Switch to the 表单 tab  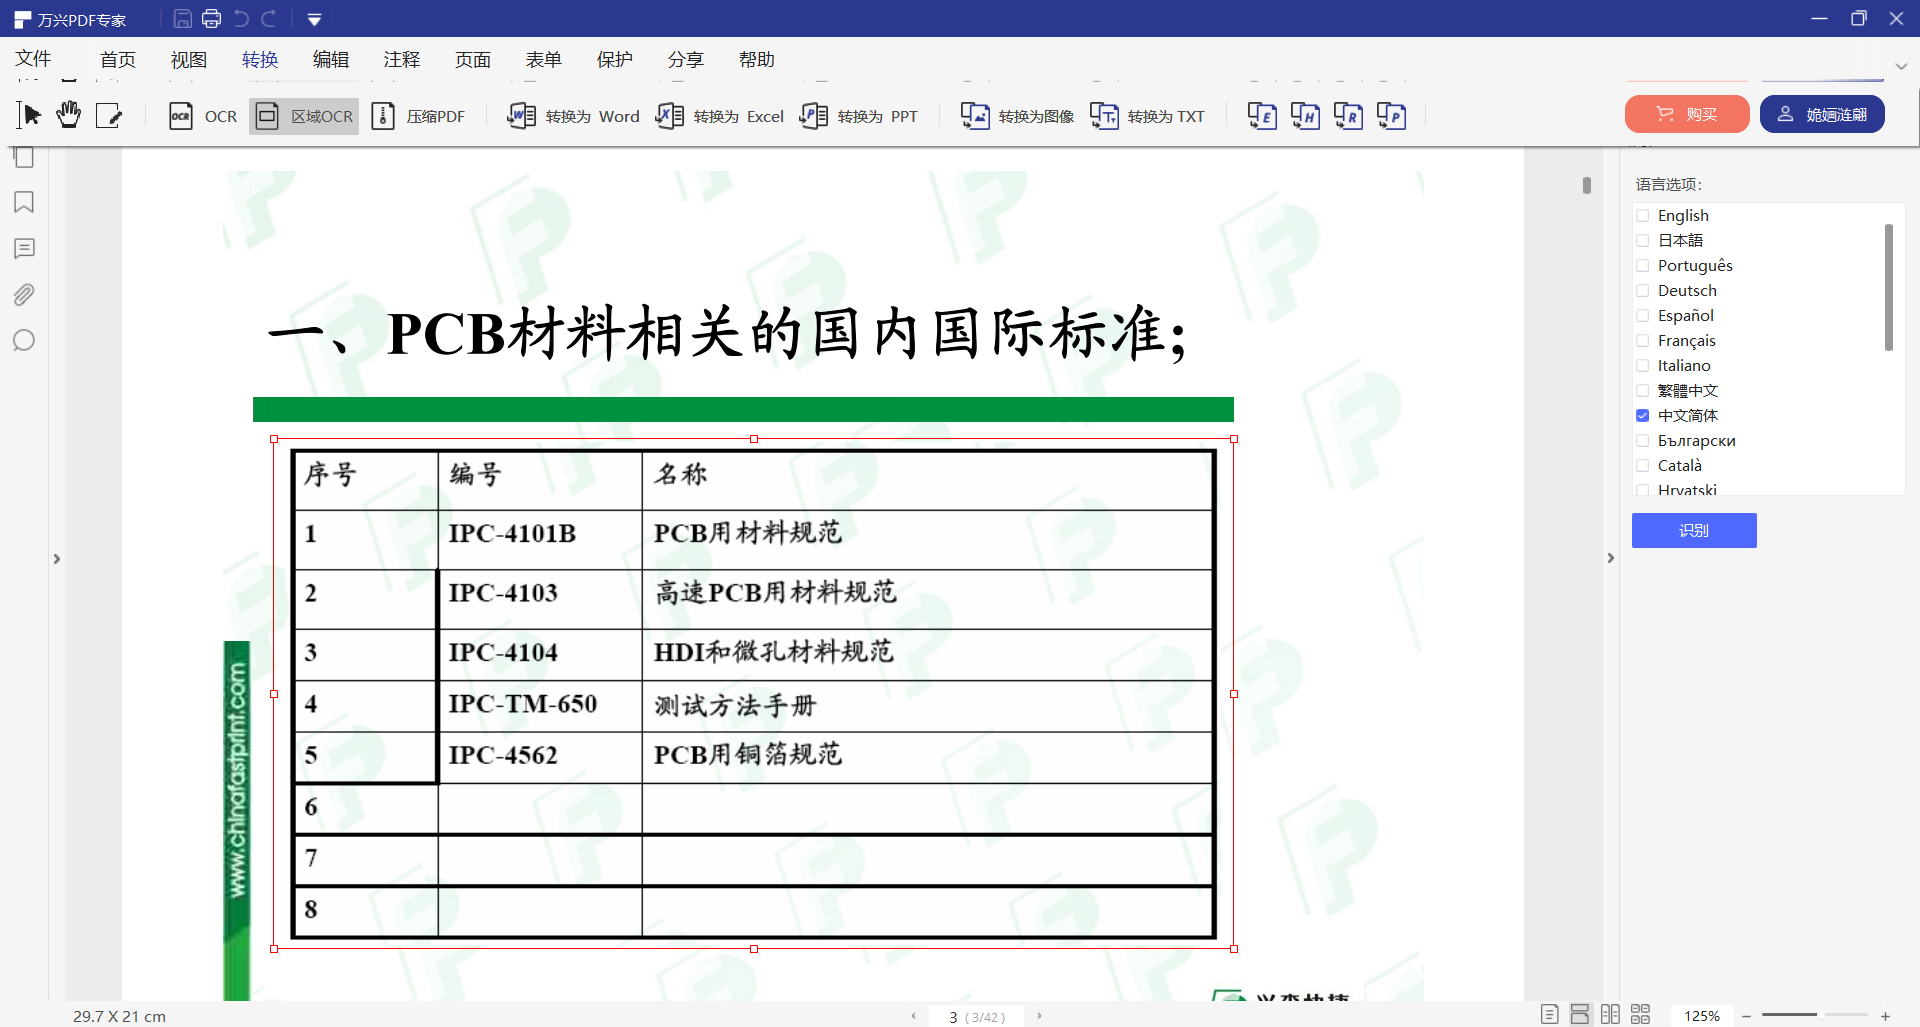[543, 60]
